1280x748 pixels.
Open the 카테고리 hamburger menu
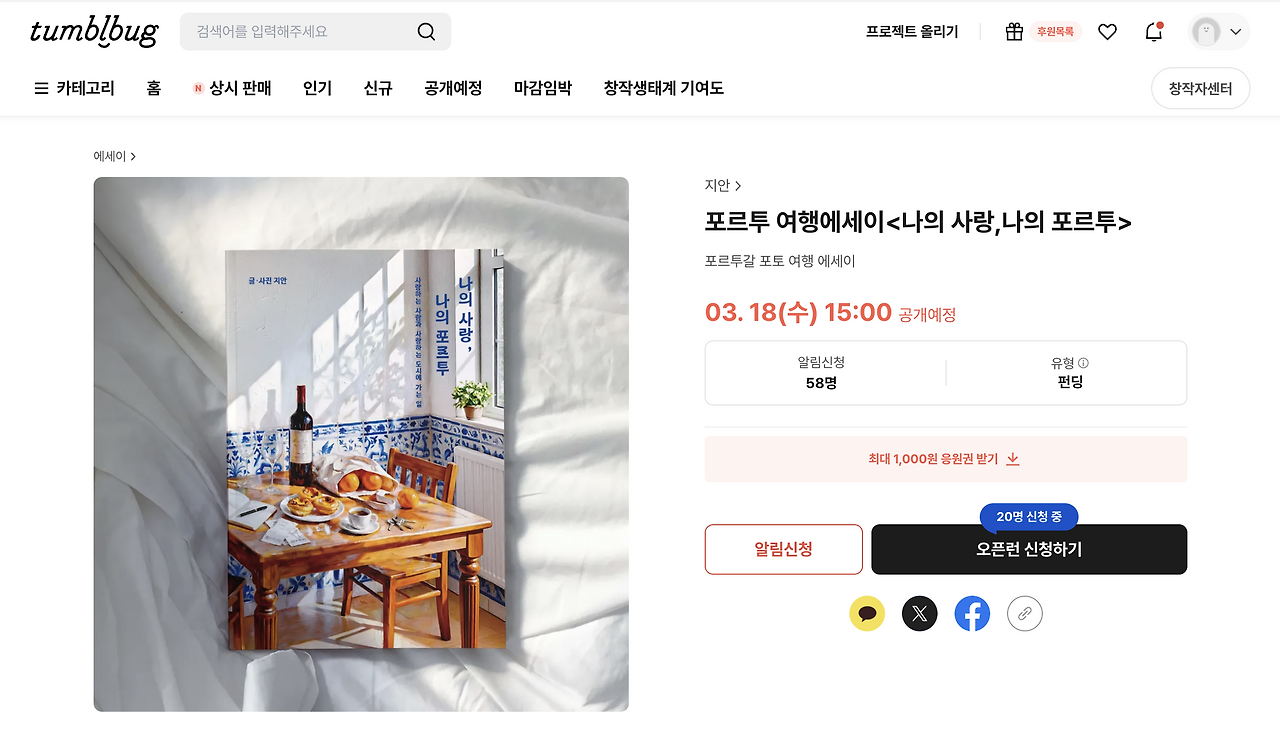coord(74,88)
